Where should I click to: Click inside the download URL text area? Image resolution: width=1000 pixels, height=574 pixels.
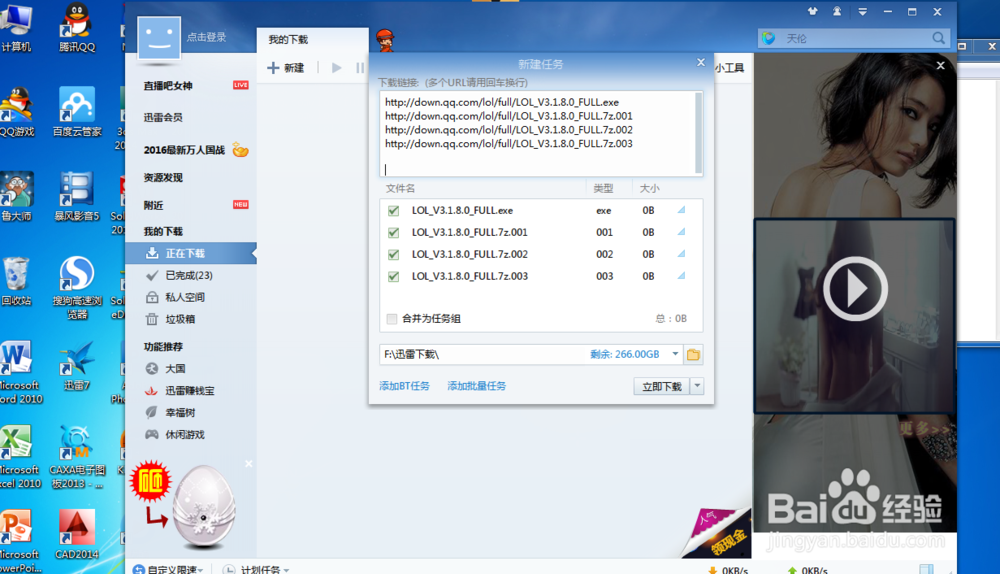pyautogui.click(x=536, y=134)
